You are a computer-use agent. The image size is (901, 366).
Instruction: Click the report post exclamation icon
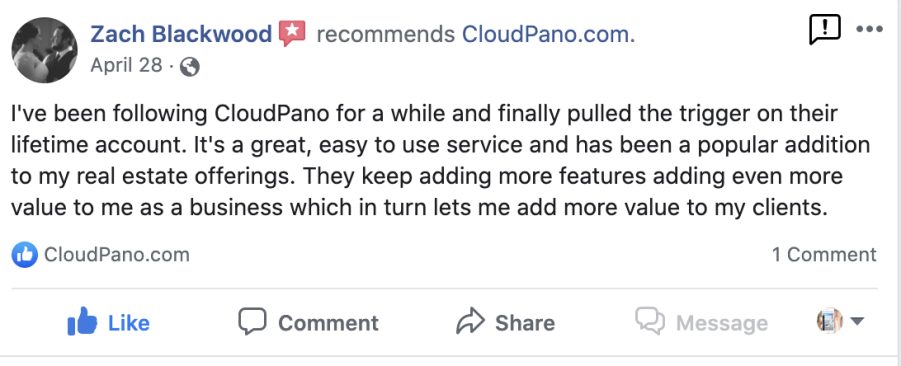pos(825,30)
